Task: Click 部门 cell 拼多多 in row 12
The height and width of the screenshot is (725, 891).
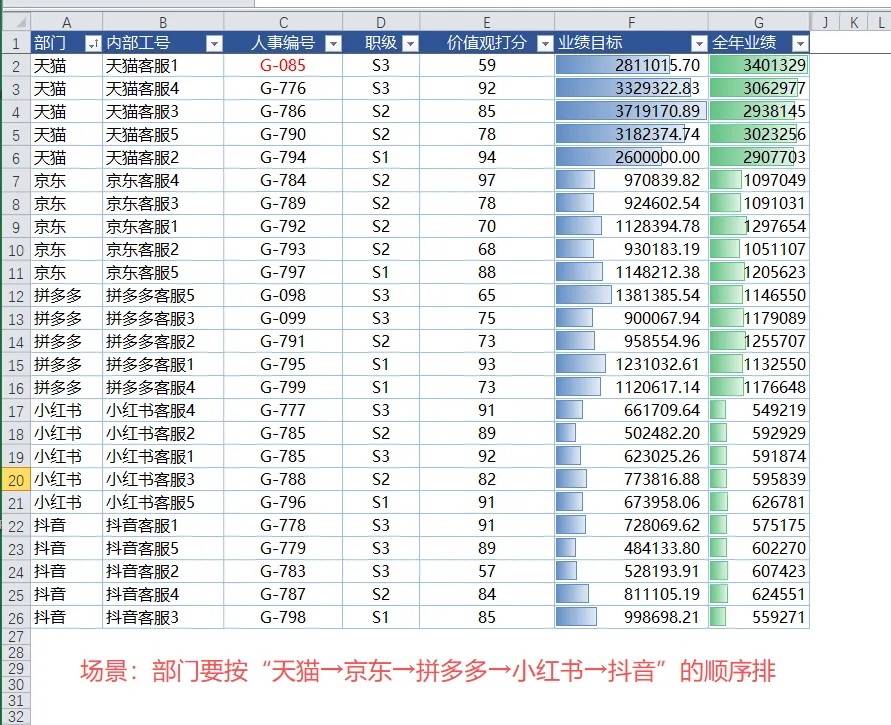Action: point(66,295)
